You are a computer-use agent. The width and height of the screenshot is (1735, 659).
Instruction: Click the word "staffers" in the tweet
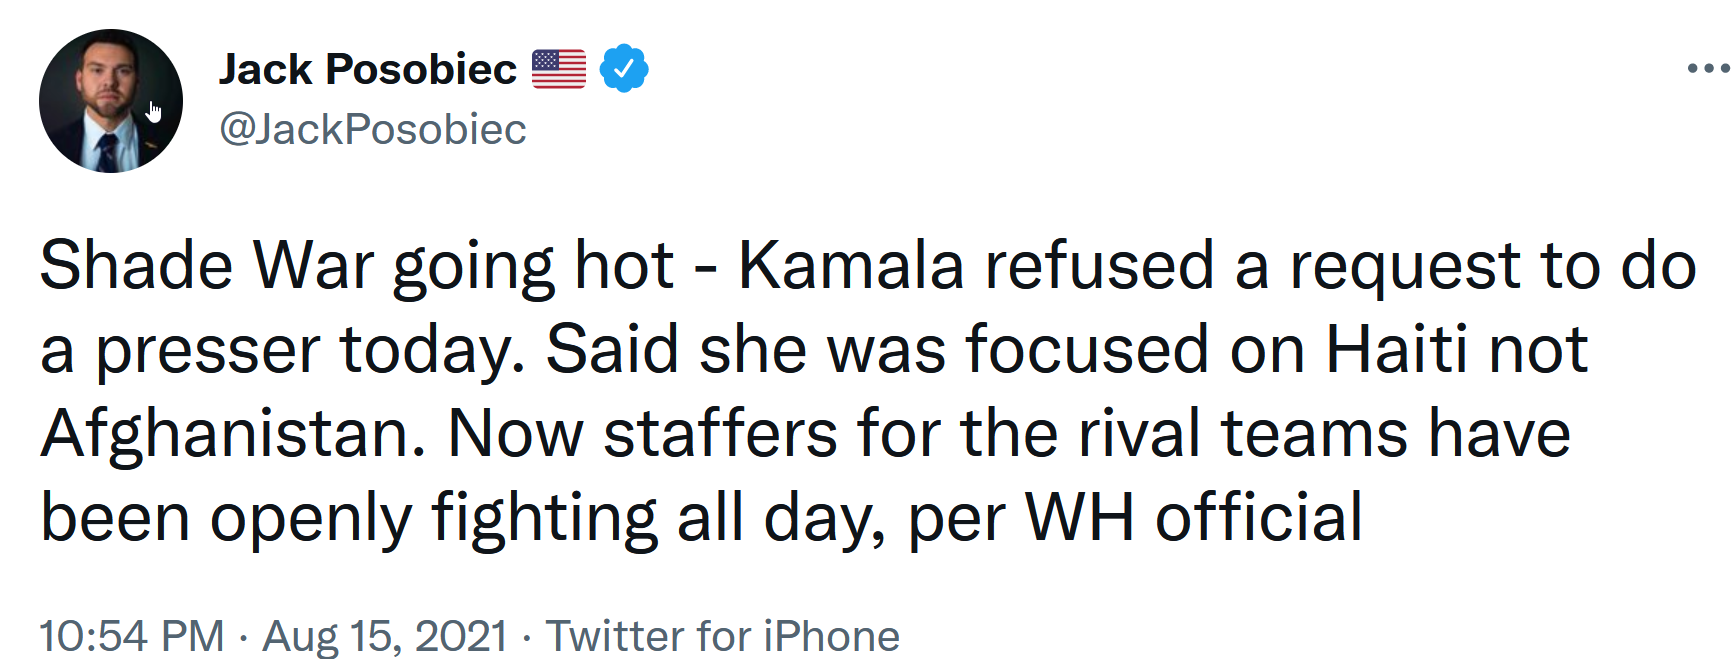tap(720, 434)
